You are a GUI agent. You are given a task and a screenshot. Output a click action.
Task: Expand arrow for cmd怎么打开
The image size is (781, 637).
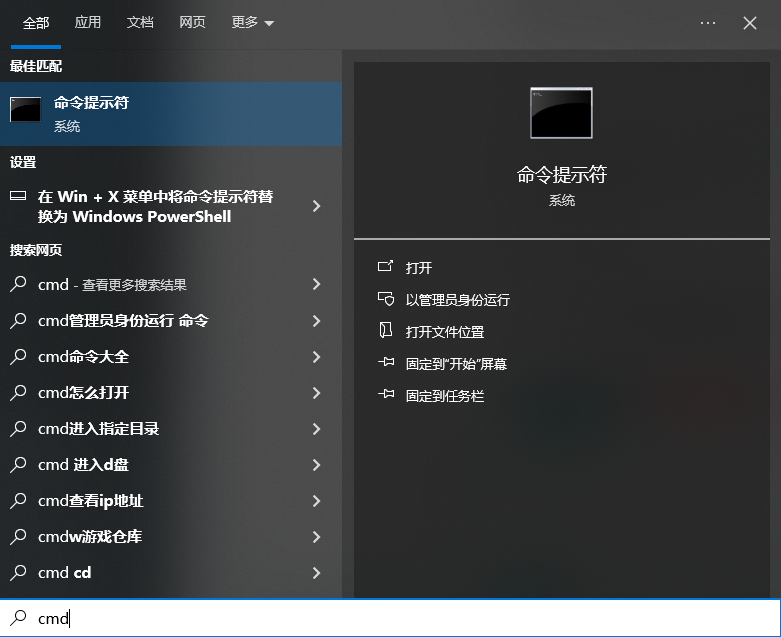316,393
